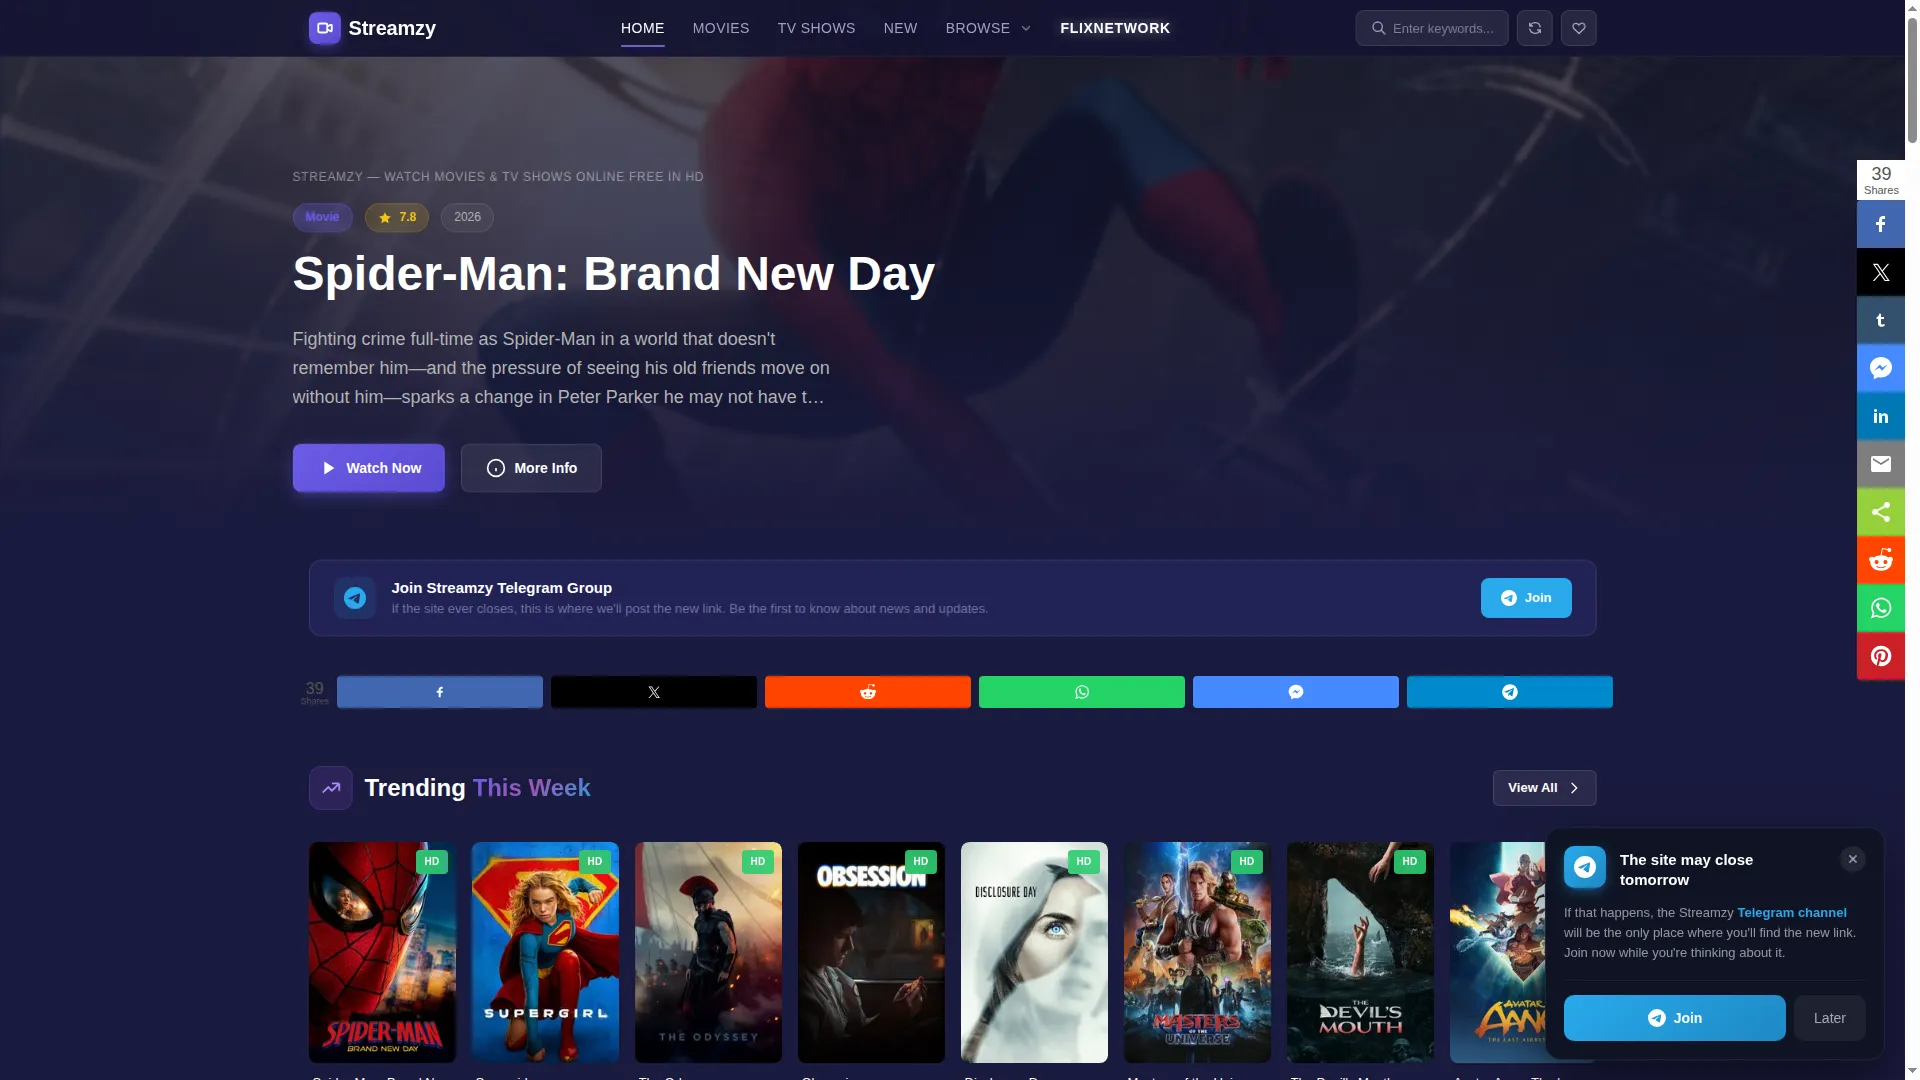
Task: Follow the Telegram channel link
Action: (1791, 913)
